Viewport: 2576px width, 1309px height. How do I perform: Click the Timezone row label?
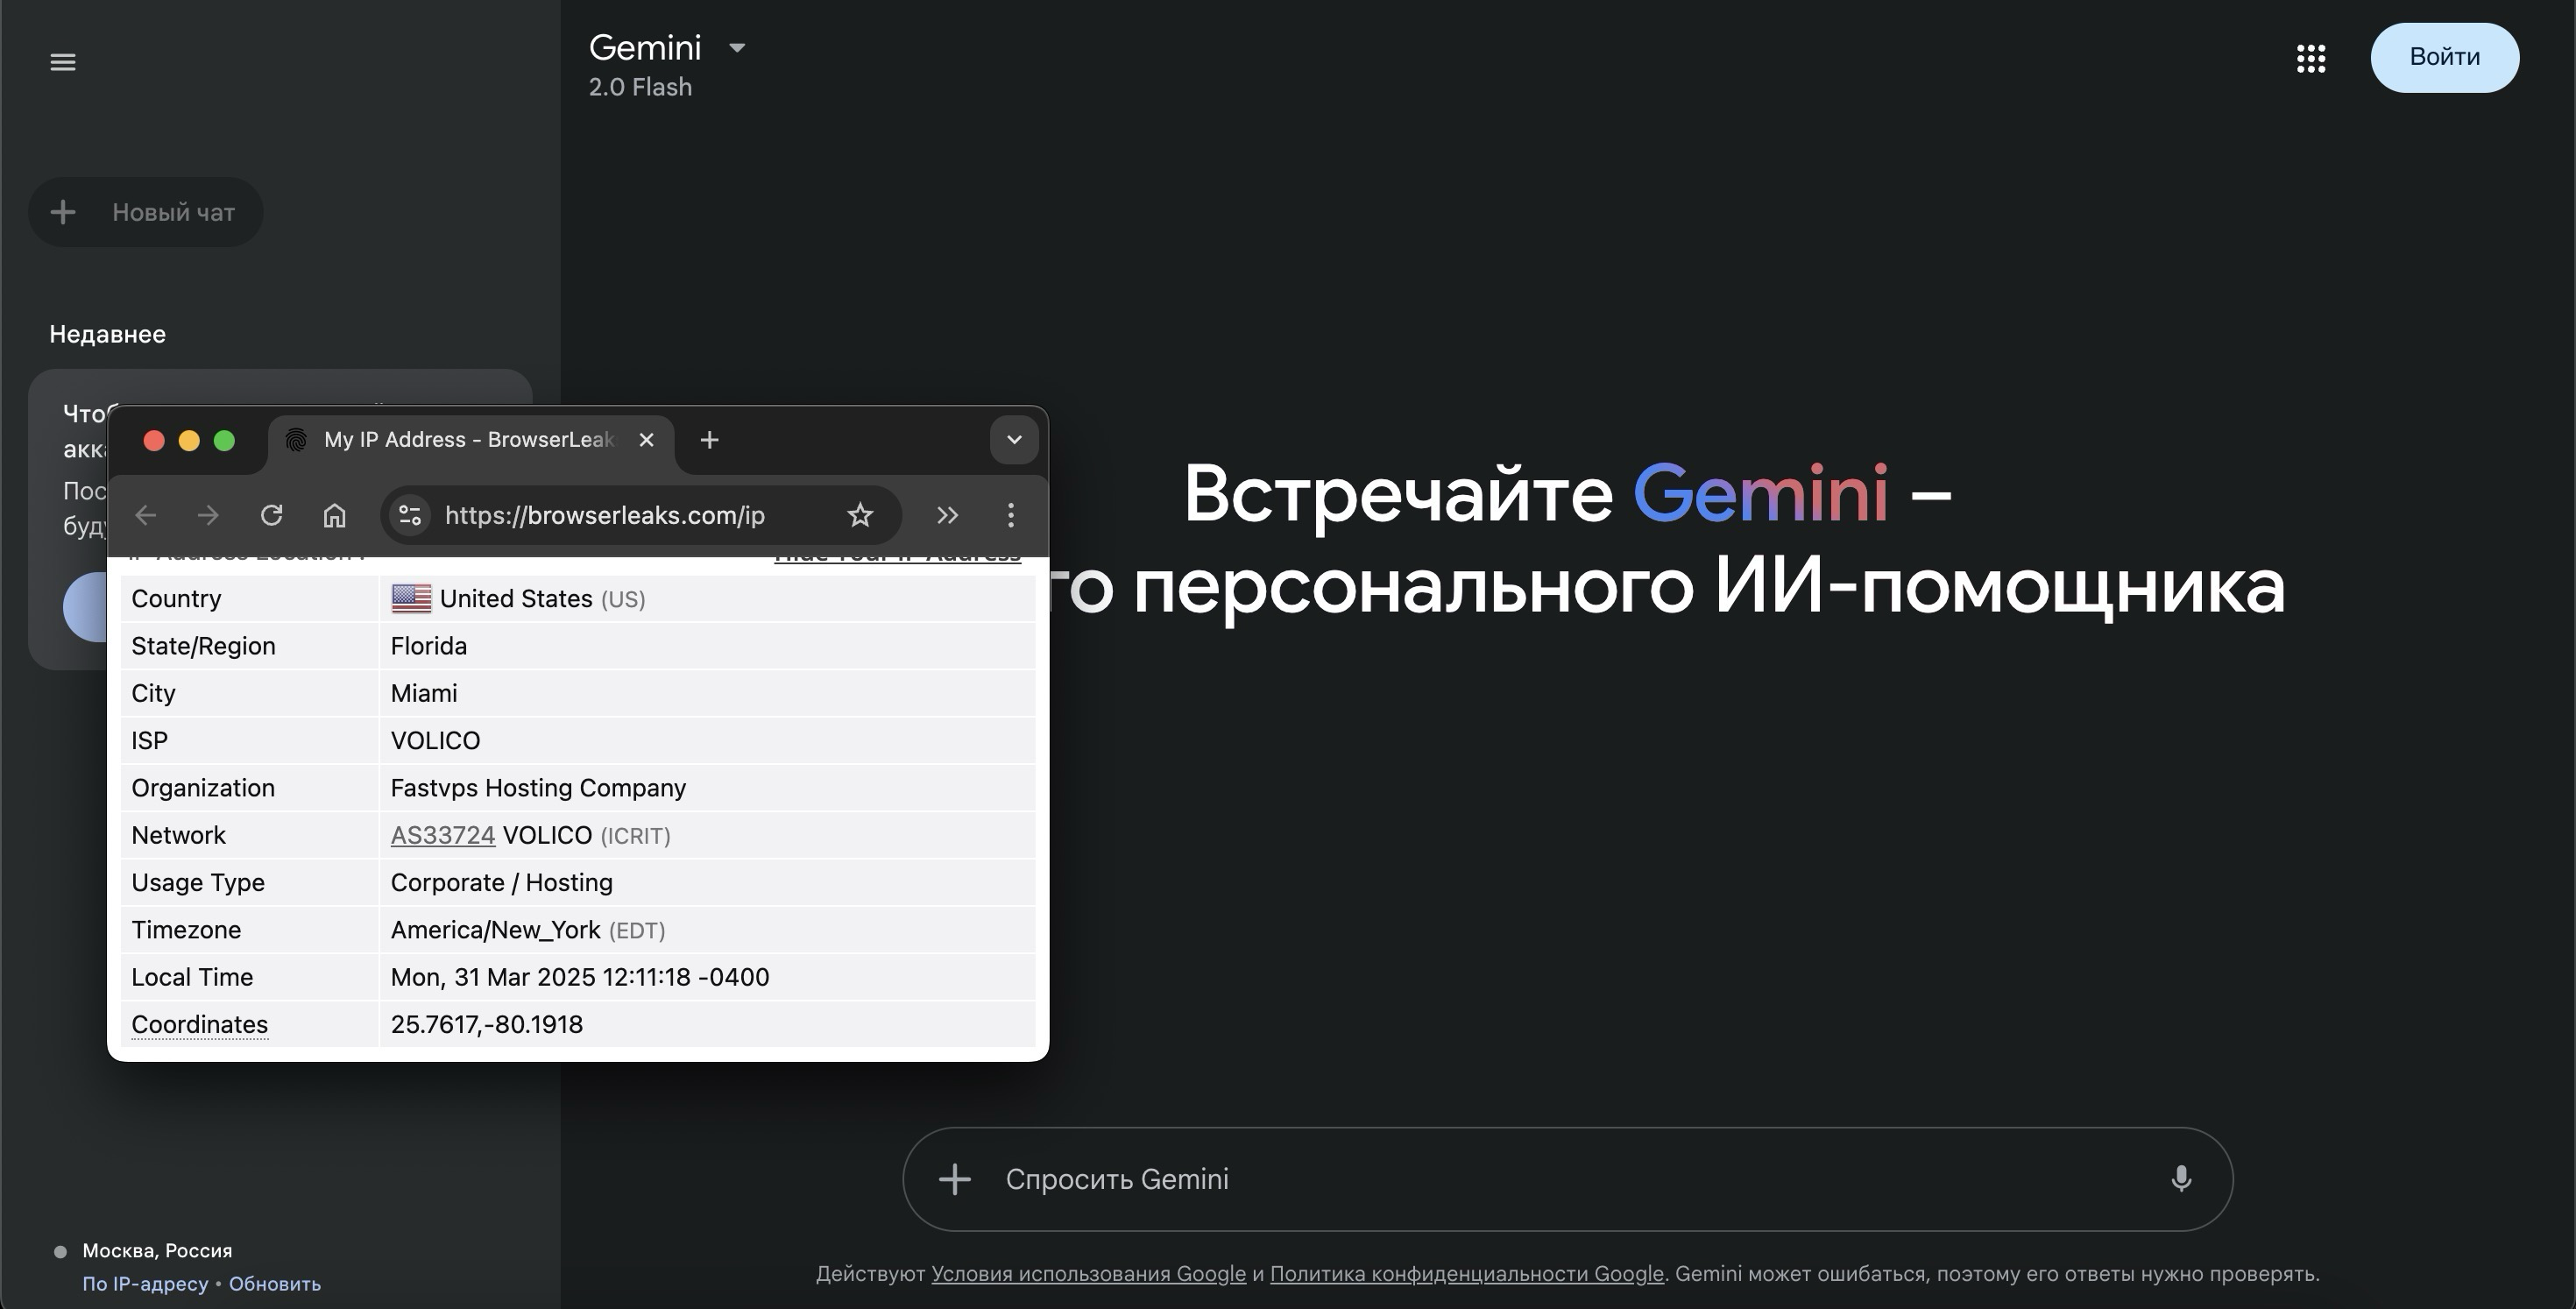(x=186, y=930)
